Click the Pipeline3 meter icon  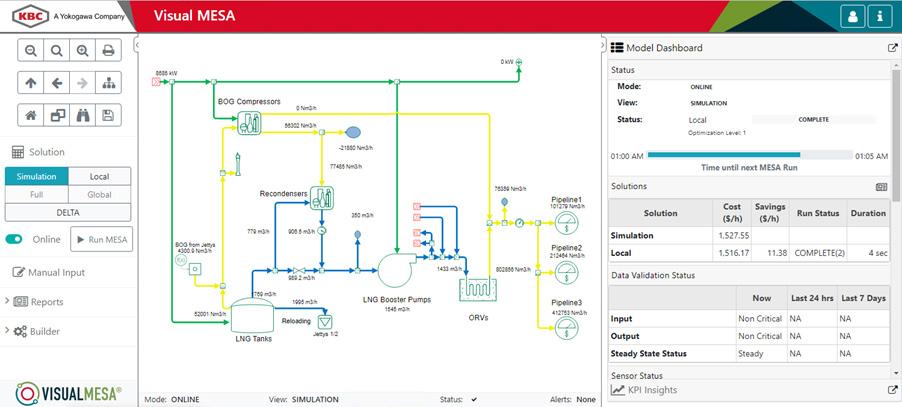tap(567, 328)
